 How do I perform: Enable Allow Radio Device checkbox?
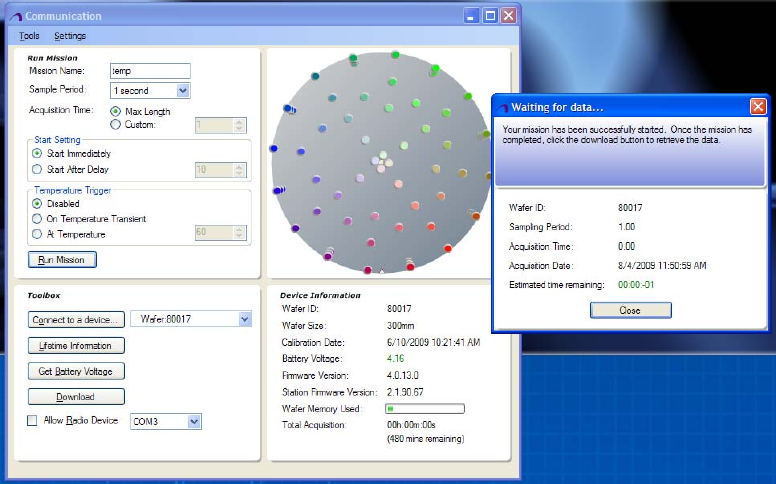click(x=33, y=421)
